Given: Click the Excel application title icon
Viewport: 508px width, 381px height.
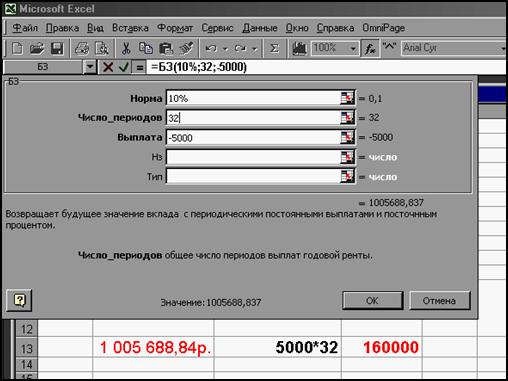Looking at the screenshot, I should (10, 9).
